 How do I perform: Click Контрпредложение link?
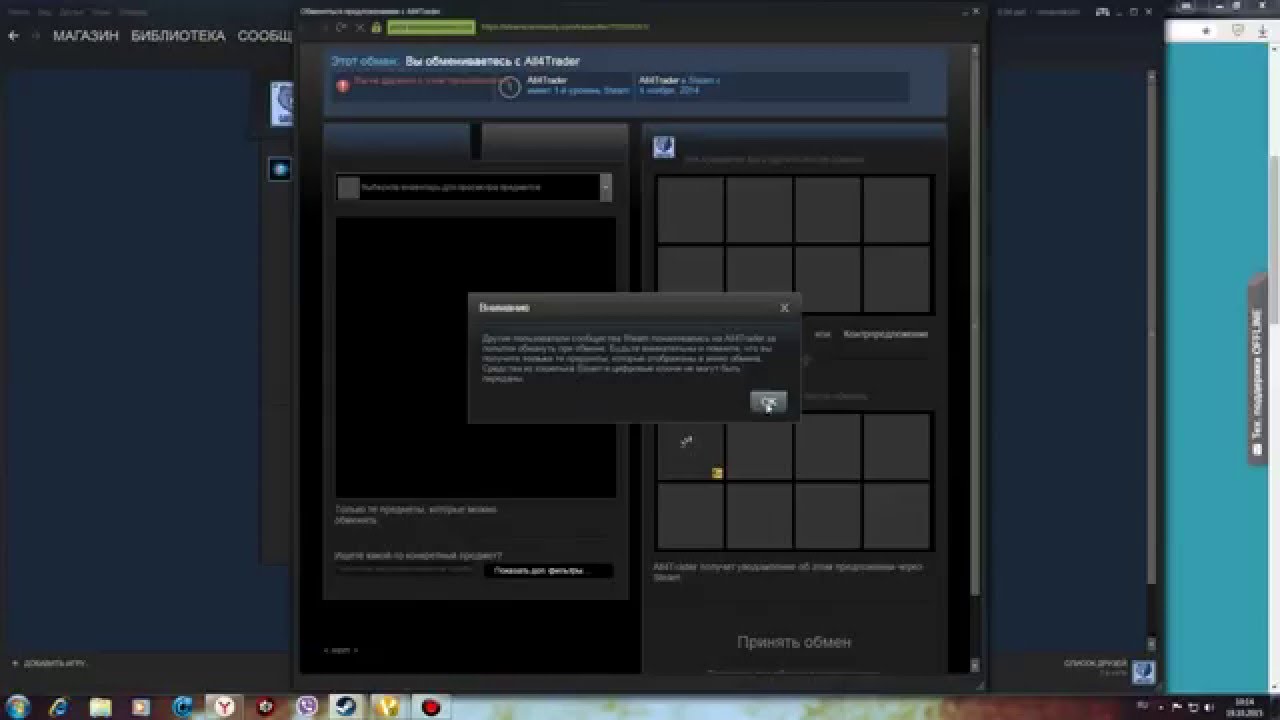tap(885, 334)
